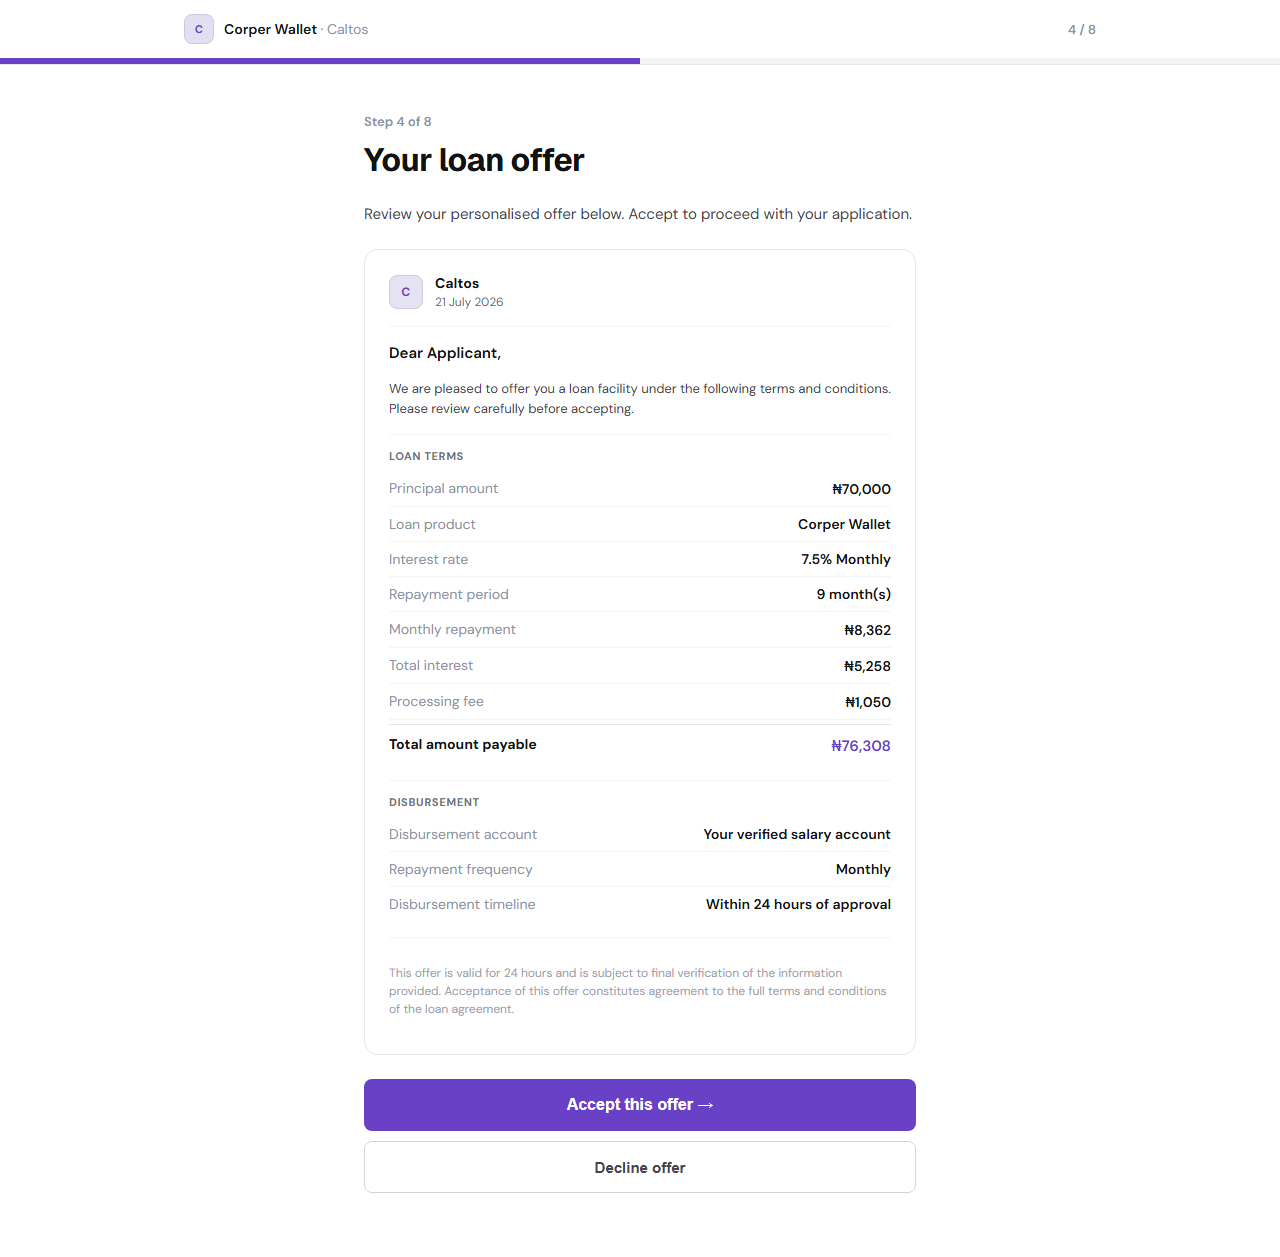The image size is (1280, 1257).
Task: Click the Caltos text in the header
Action: click(348, 29)
